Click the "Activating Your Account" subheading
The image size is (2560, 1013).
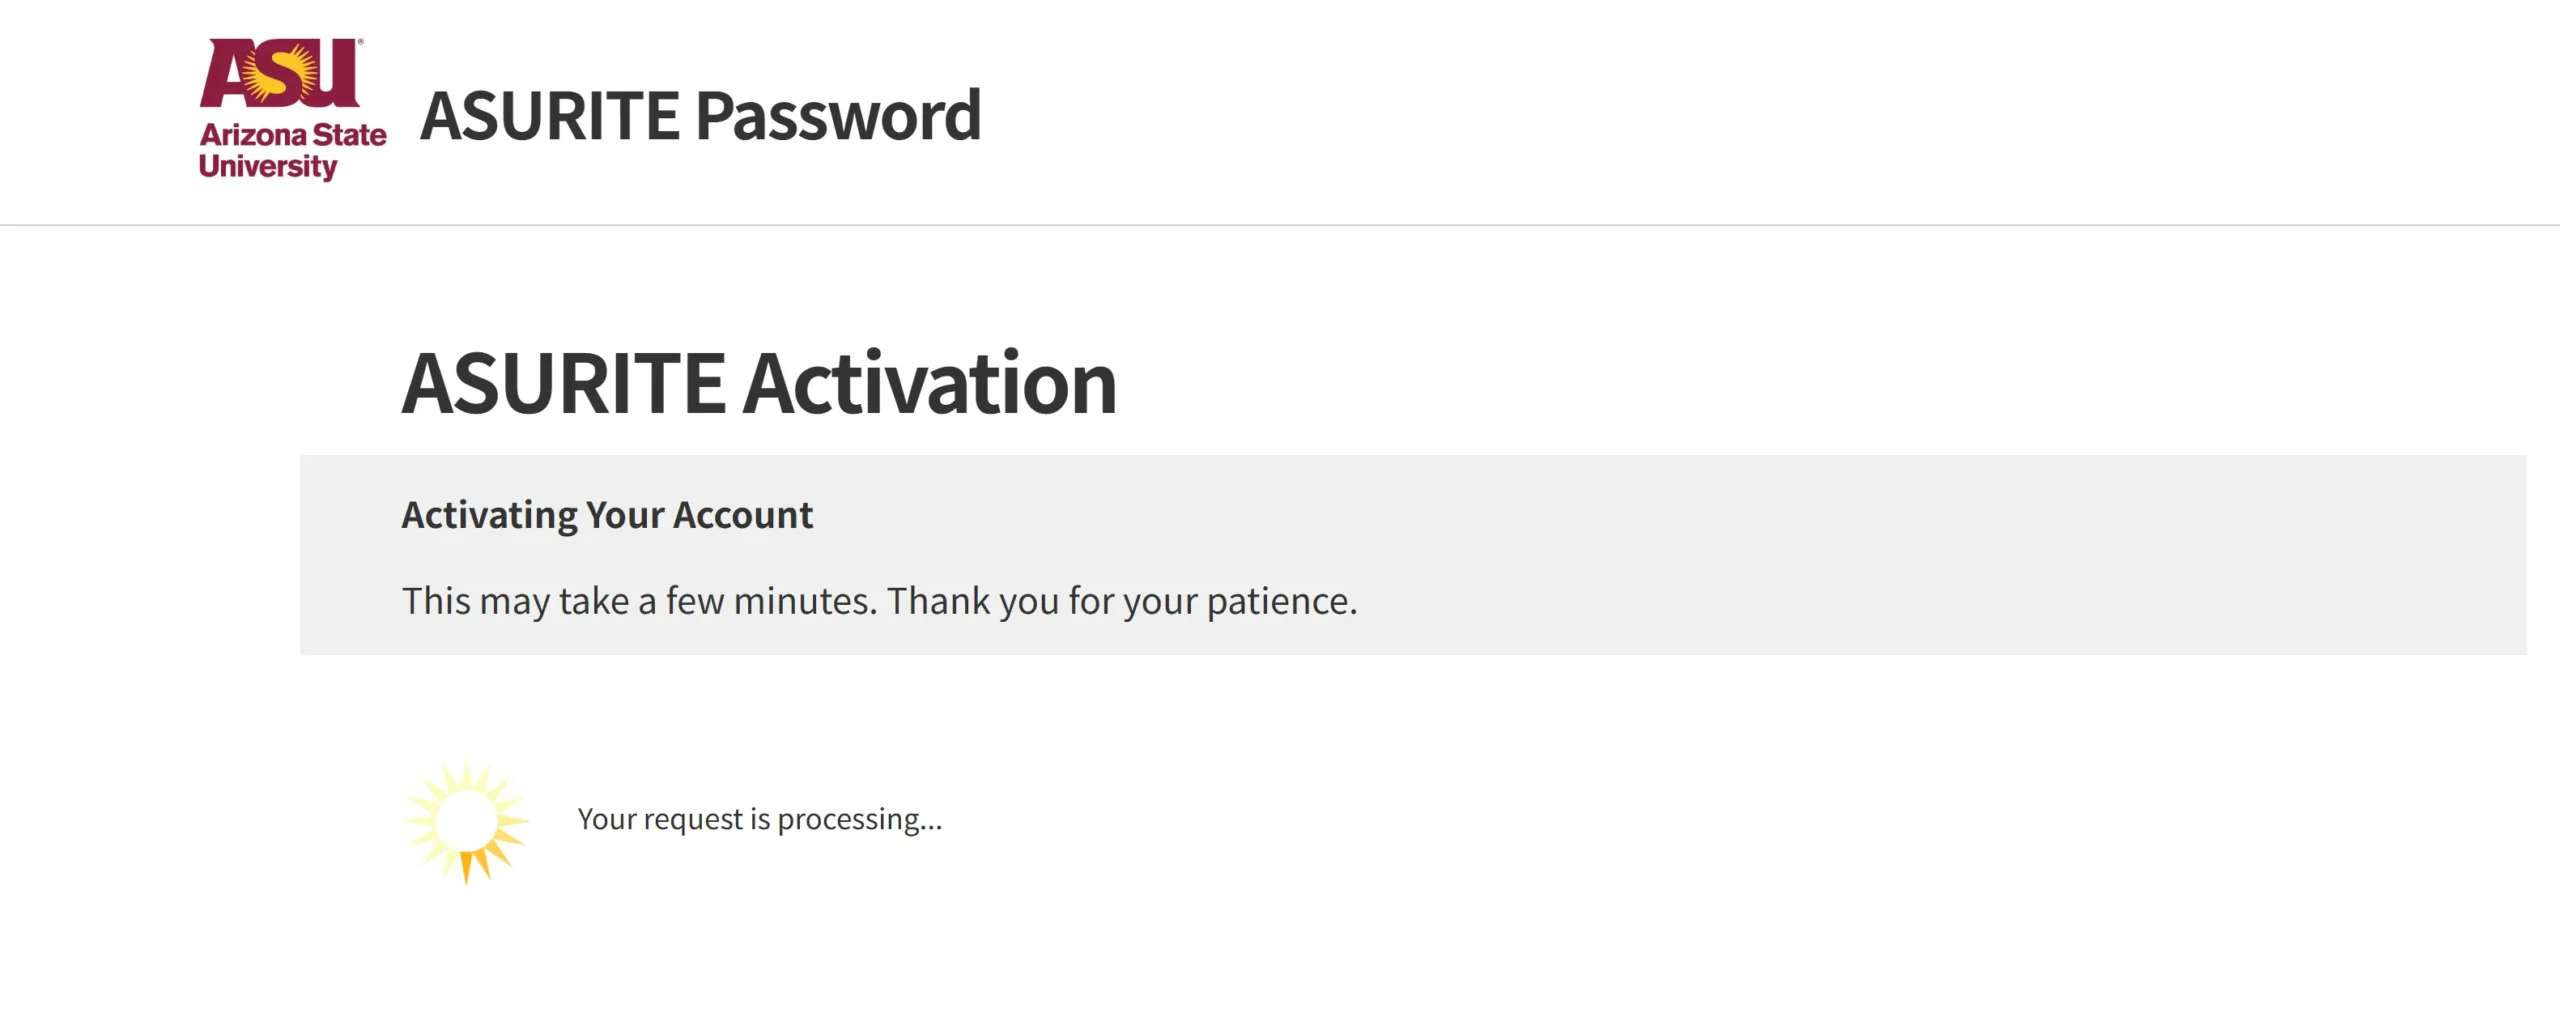coord(607,515)
